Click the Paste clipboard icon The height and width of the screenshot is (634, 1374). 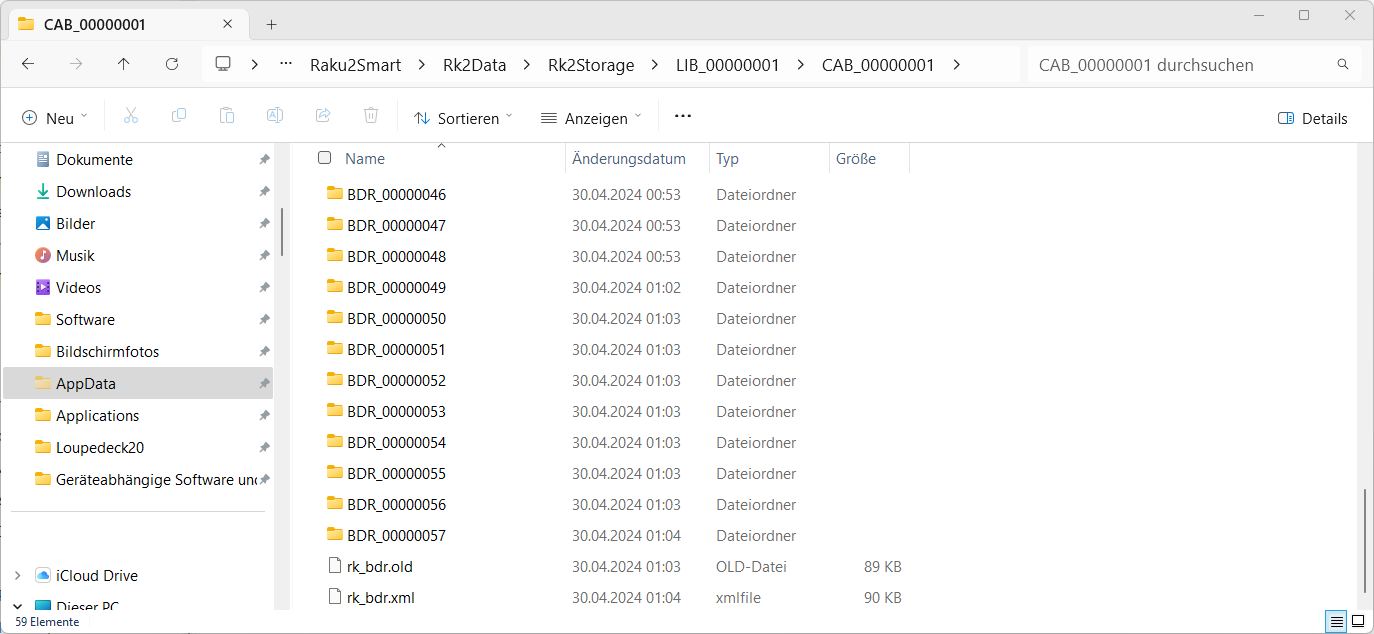tap(227, 117)
